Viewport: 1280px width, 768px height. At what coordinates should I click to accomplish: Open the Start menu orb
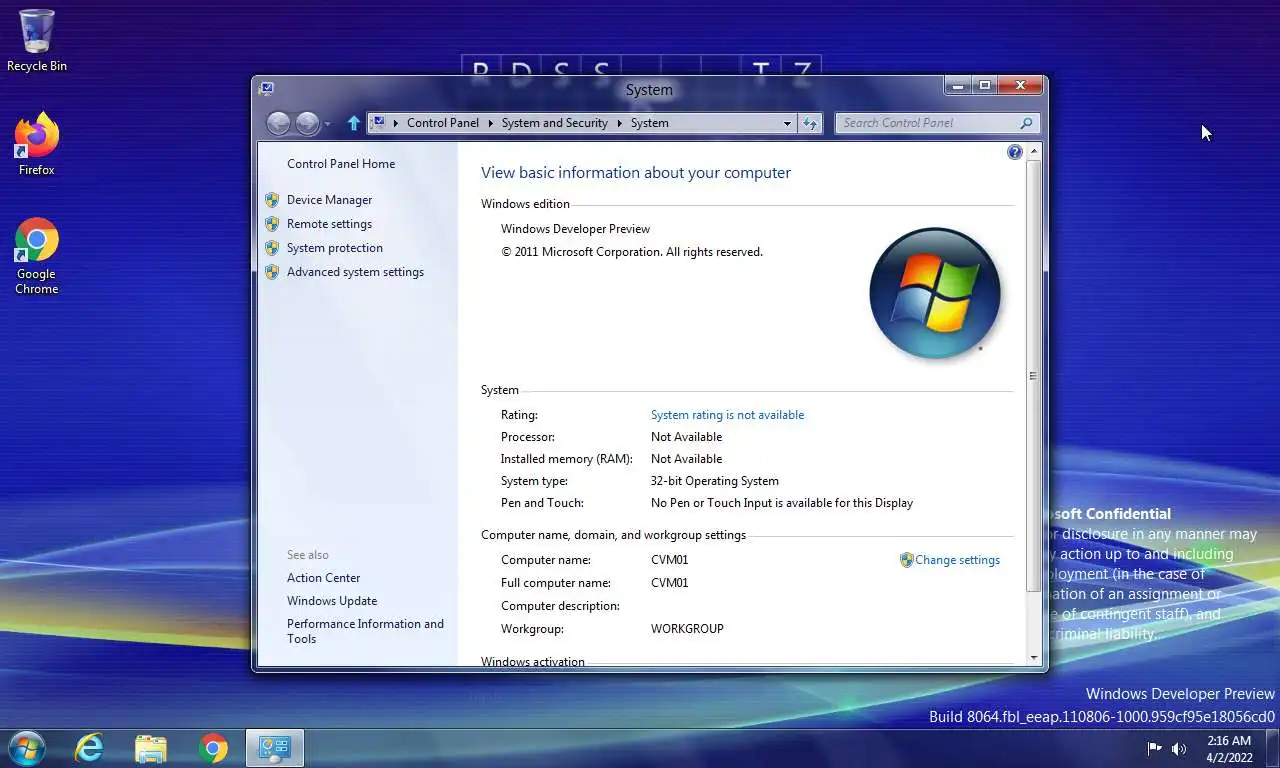(x=26, y=748)
